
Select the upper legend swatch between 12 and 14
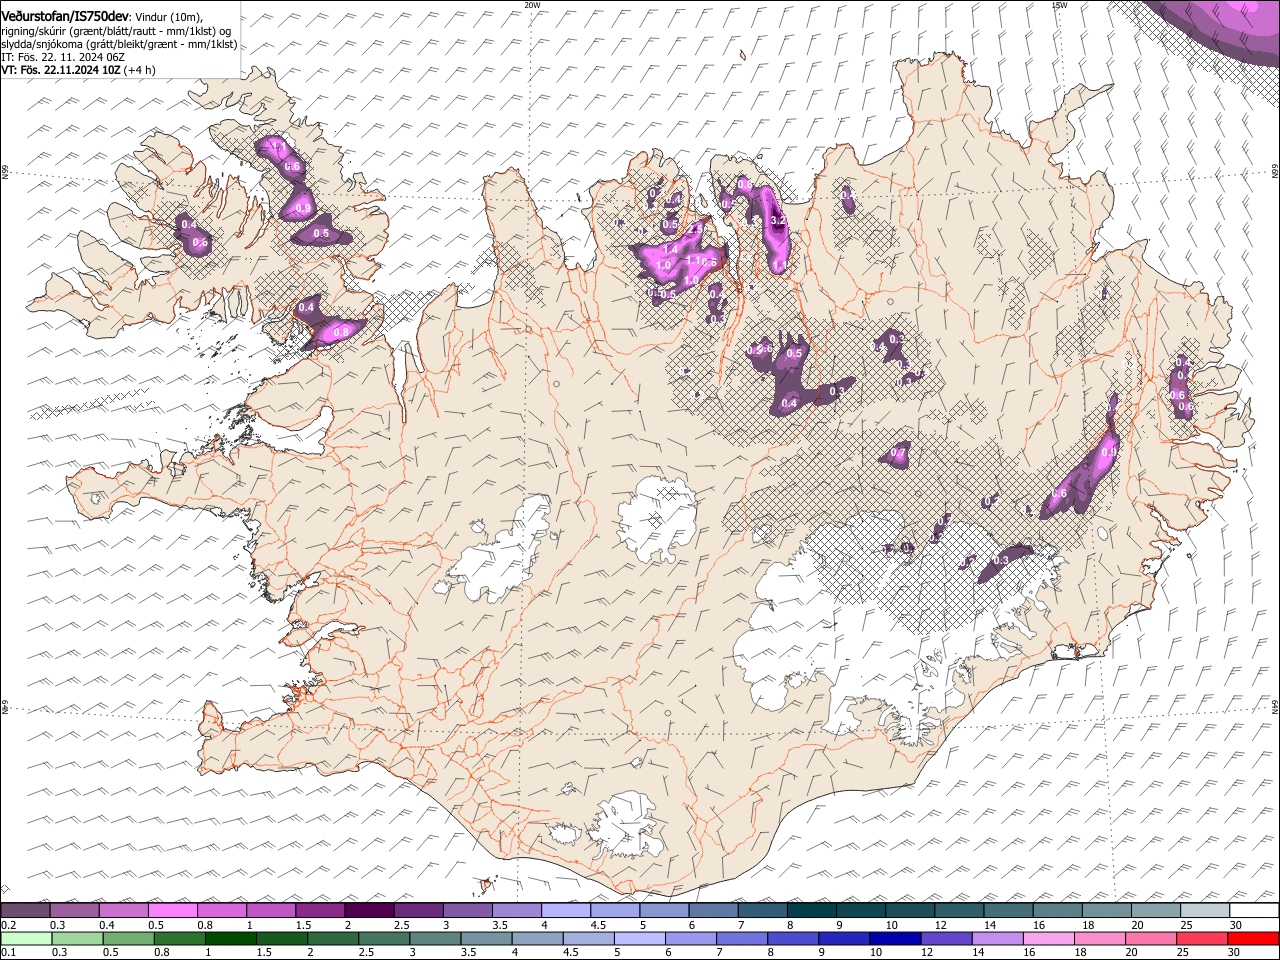pyautogui.click(x=959, y=910)
